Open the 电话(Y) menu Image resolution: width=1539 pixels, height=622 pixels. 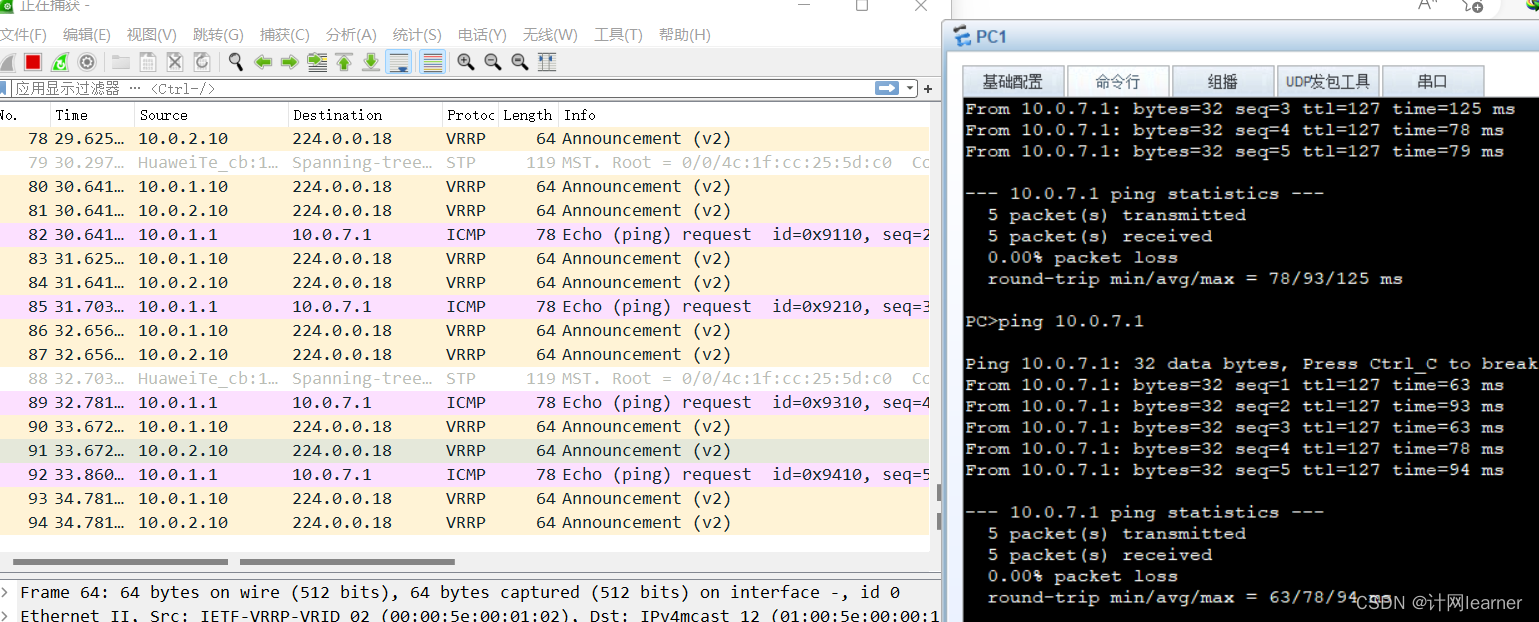(484, 35)
